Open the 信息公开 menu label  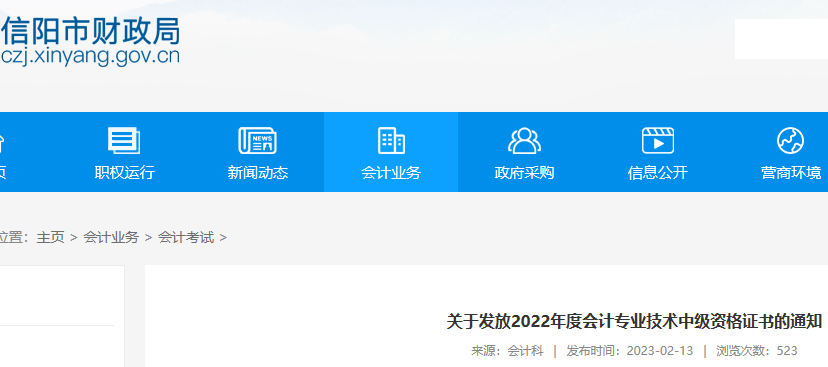point(658,173)
